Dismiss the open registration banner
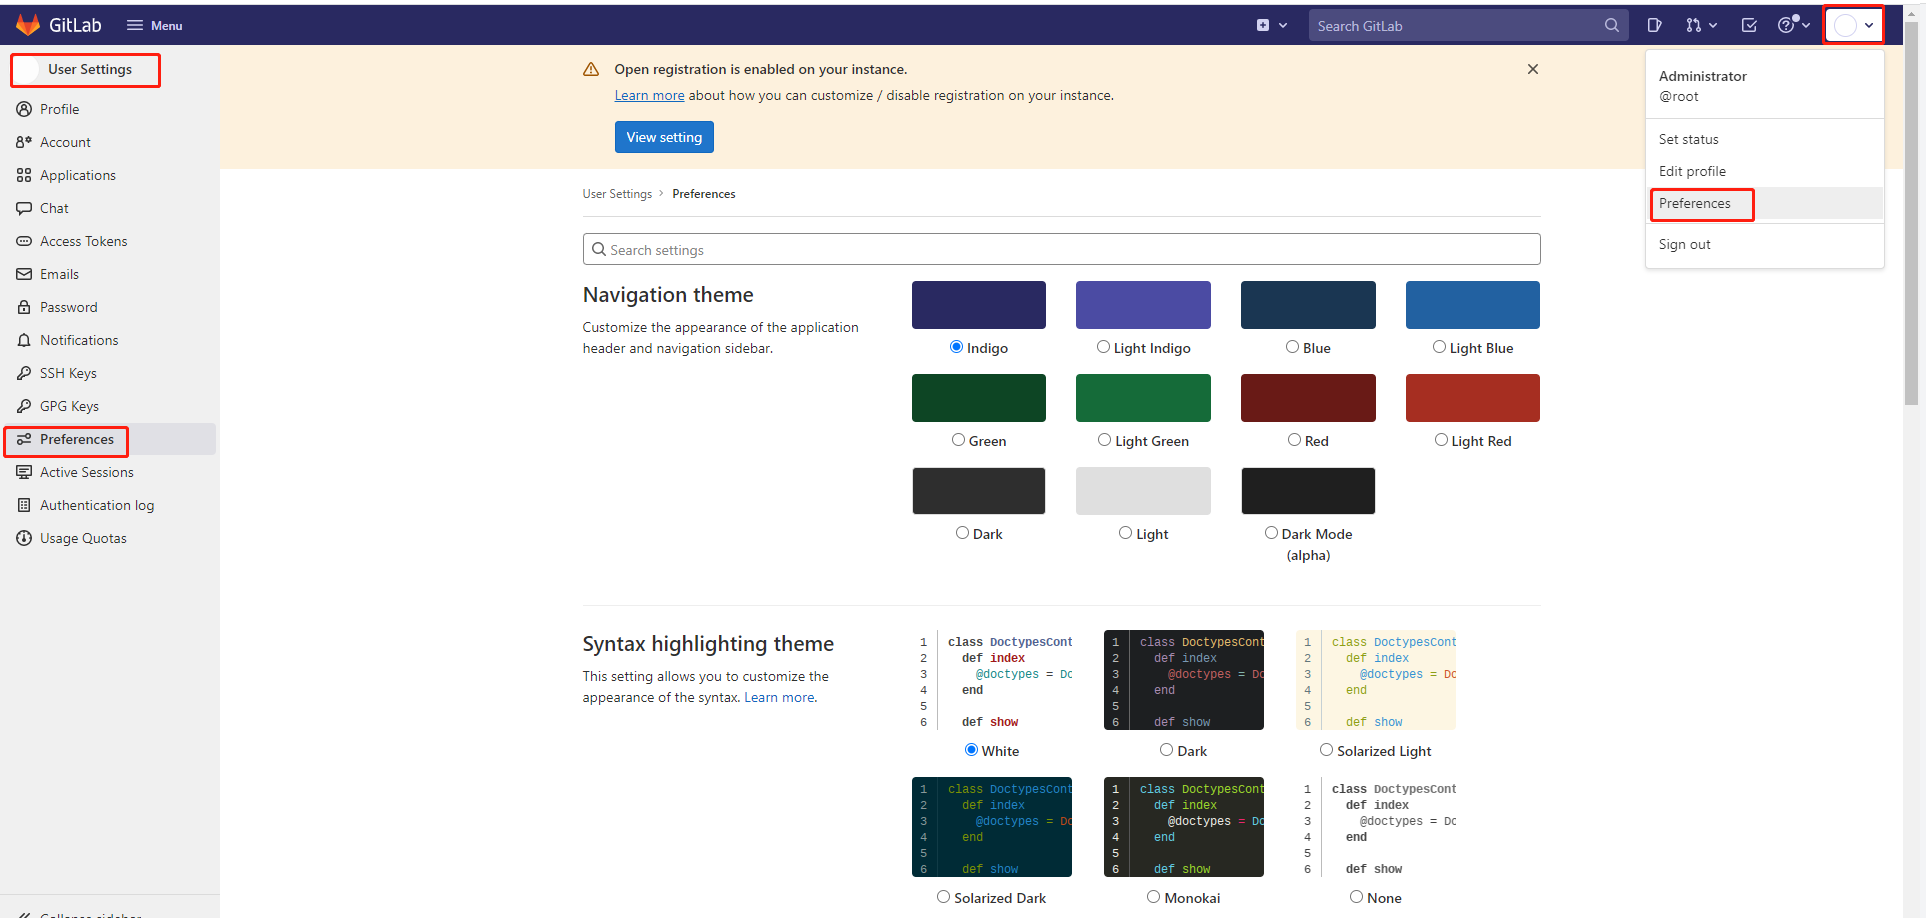Screen dimensions: 1926x918 coord(1532,69)
